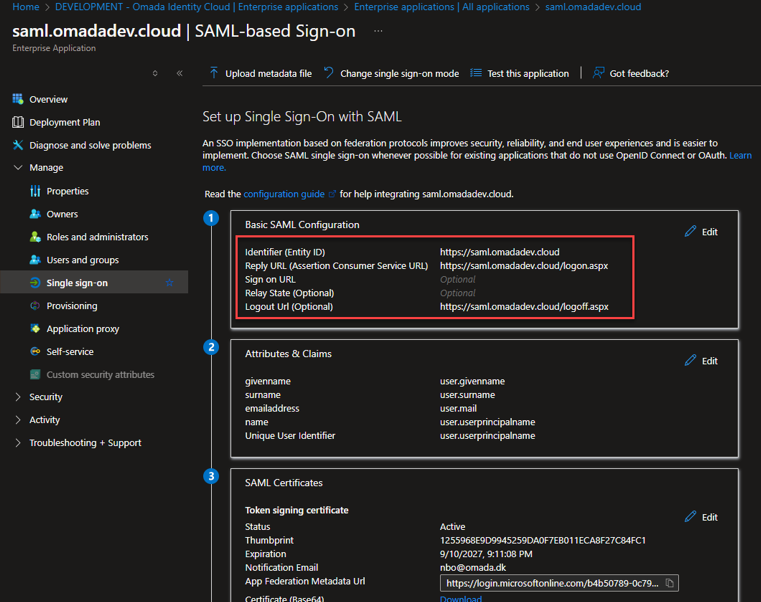The image size is (761, 602).
Task: Click the user.givenname claim value
Action: coord(472,381)
